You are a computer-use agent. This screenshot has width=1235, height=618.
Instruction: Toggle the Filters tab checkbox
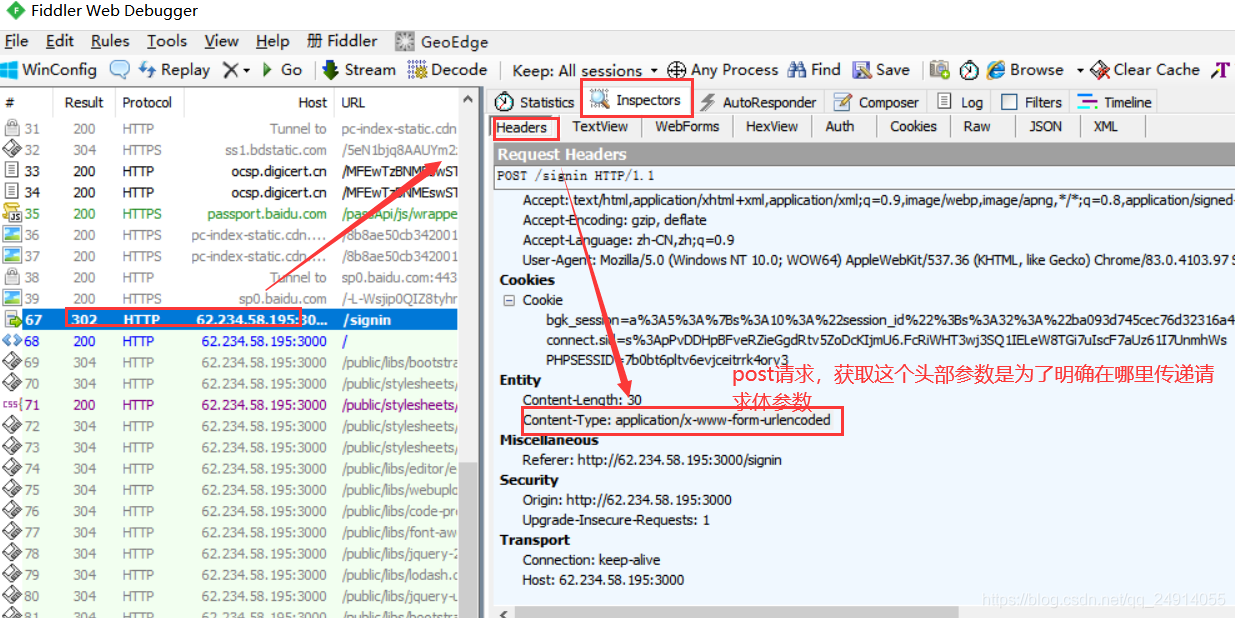(x=1009, y=102)
